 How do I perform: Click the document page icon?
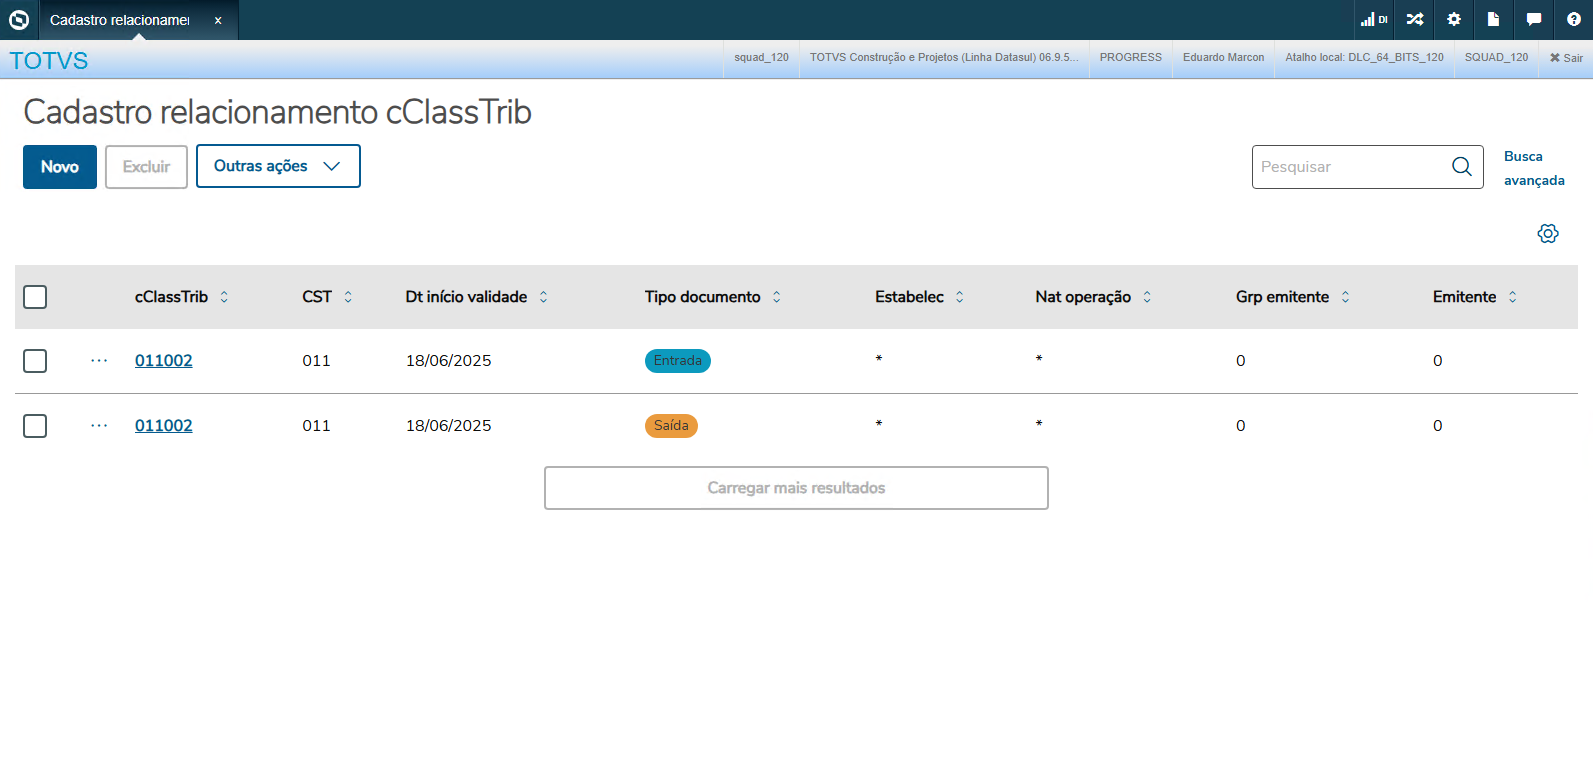(1493, 19)
